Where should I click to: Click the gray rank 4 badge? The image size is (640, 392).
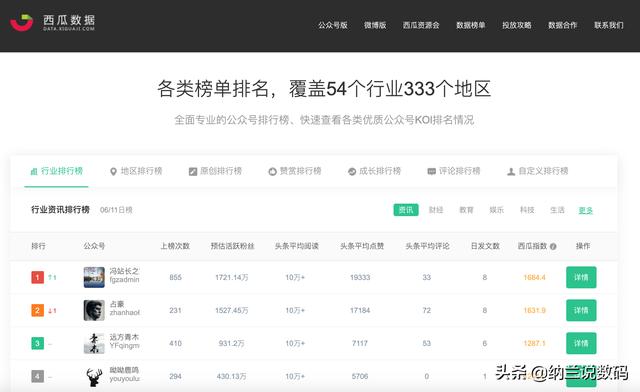(38, 376)
